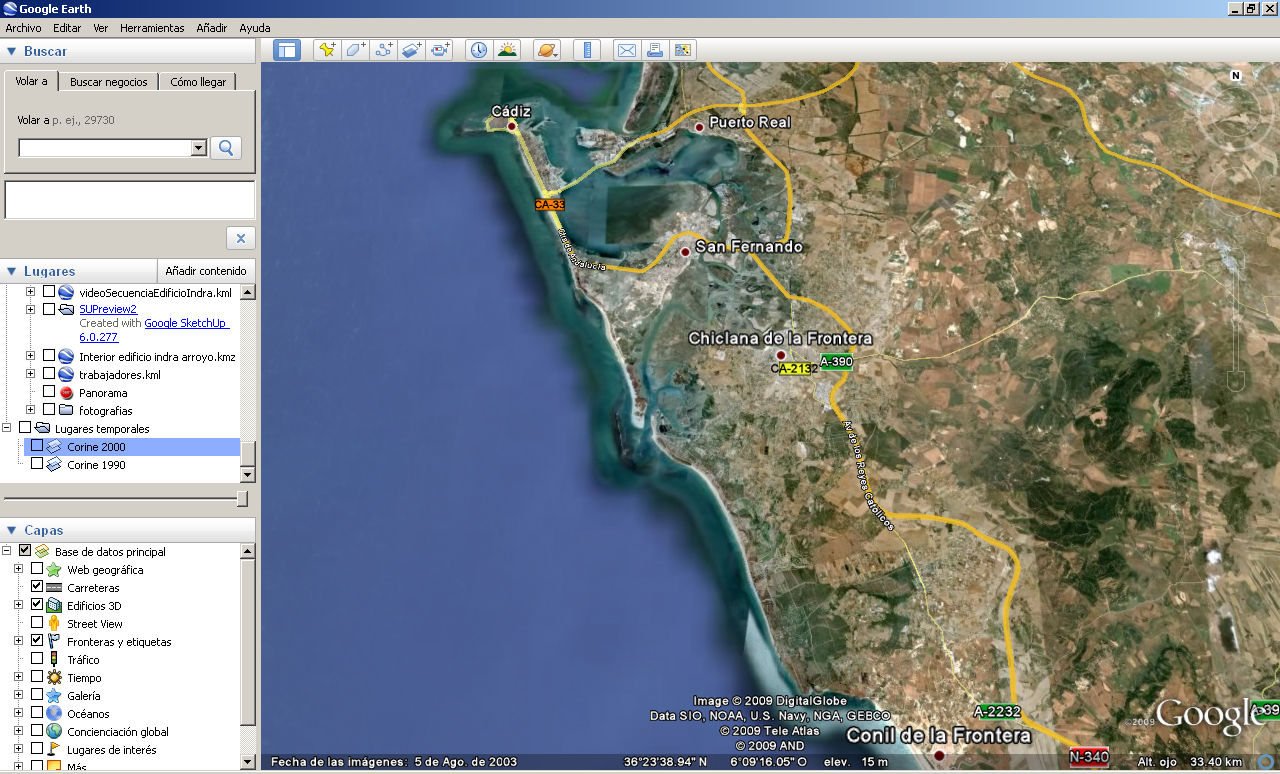Screen dimensions: 1280x774
Task: Open historical imagery with the clock icon
Action: tap(477, 49)
